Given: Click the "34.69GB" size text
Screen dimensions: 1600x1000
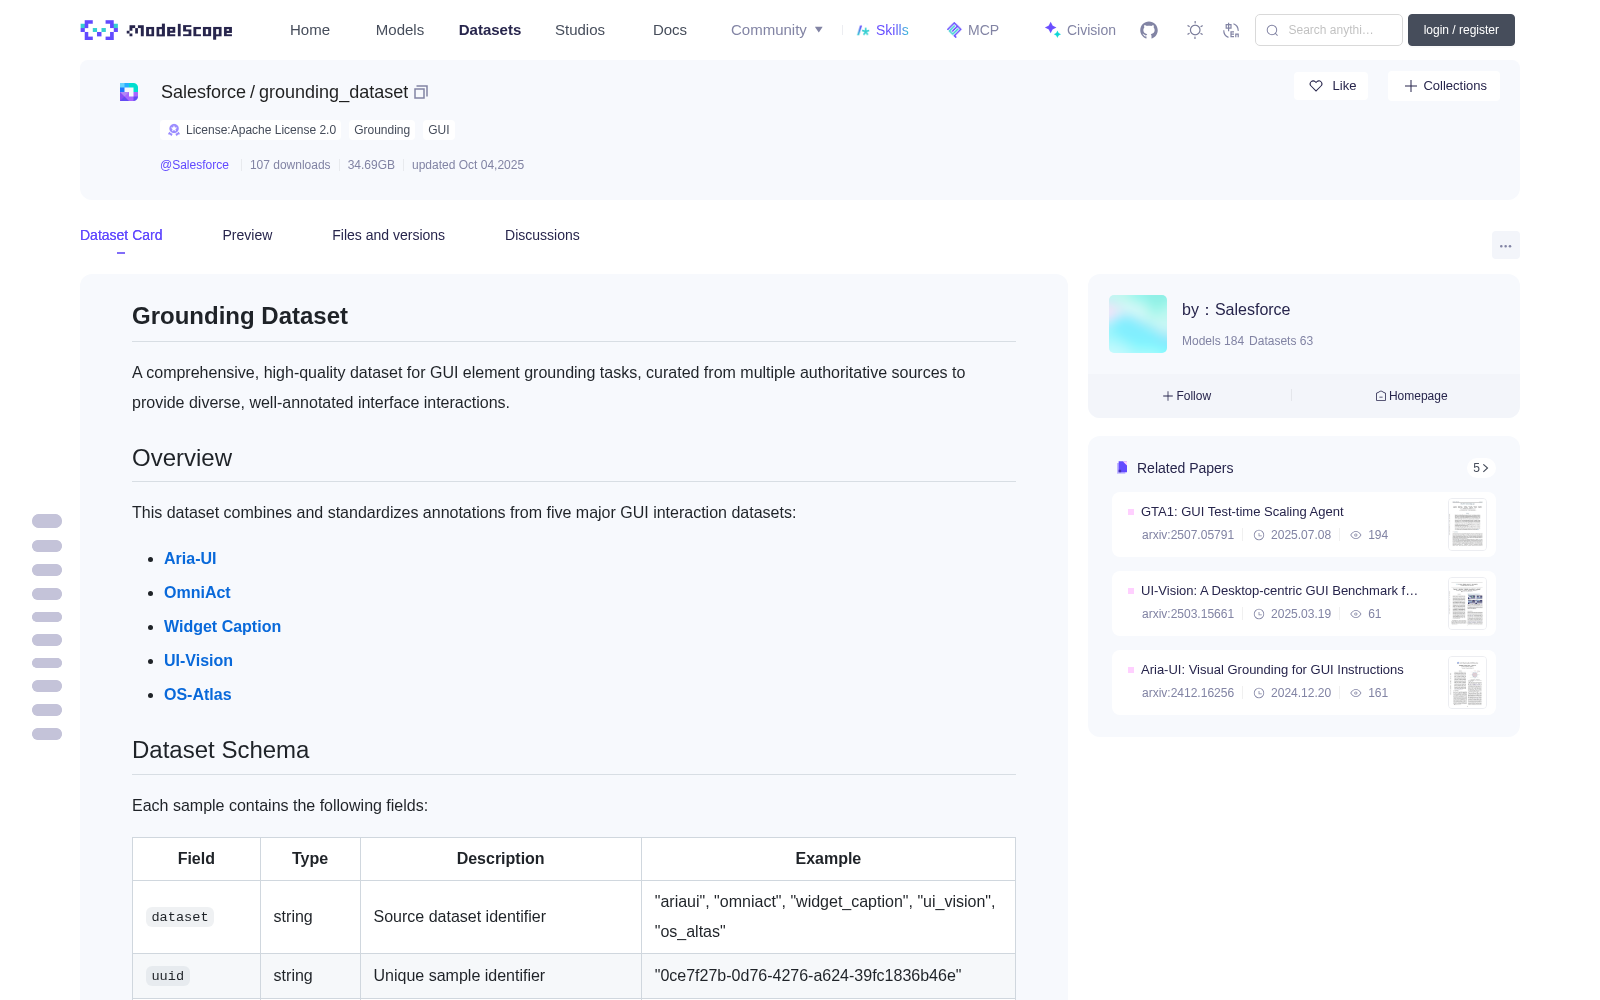Looking at the screenshot, I should [x=371, y=165].
